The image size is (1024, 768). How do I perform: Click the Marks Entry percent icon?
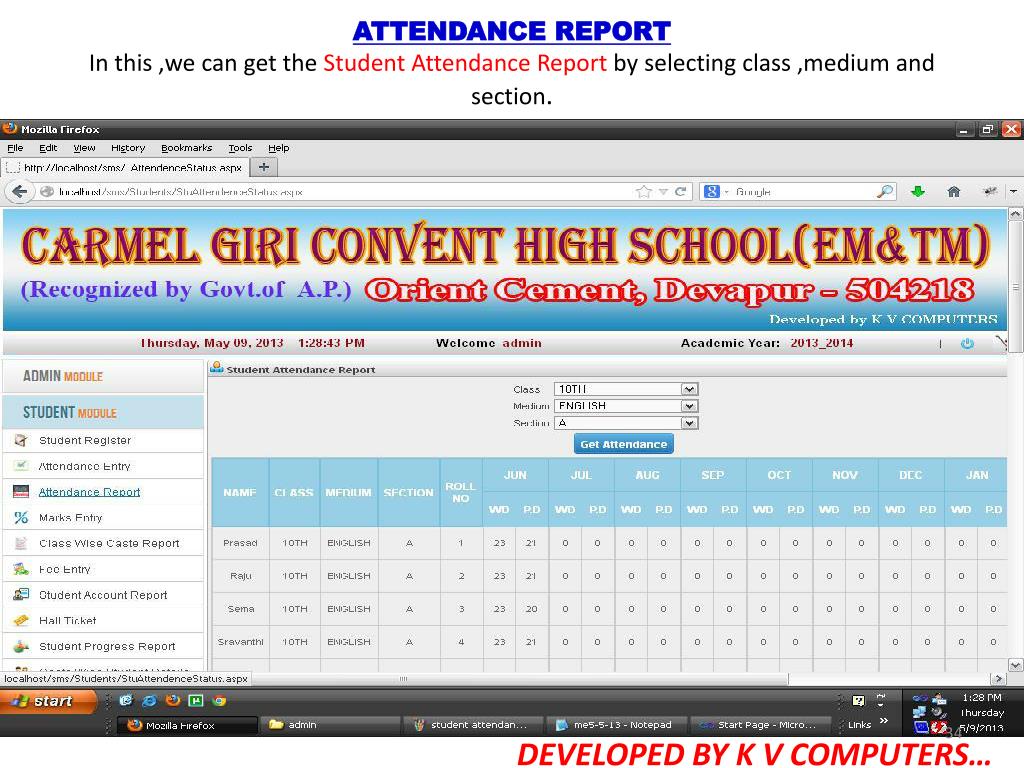click(21, 517)
